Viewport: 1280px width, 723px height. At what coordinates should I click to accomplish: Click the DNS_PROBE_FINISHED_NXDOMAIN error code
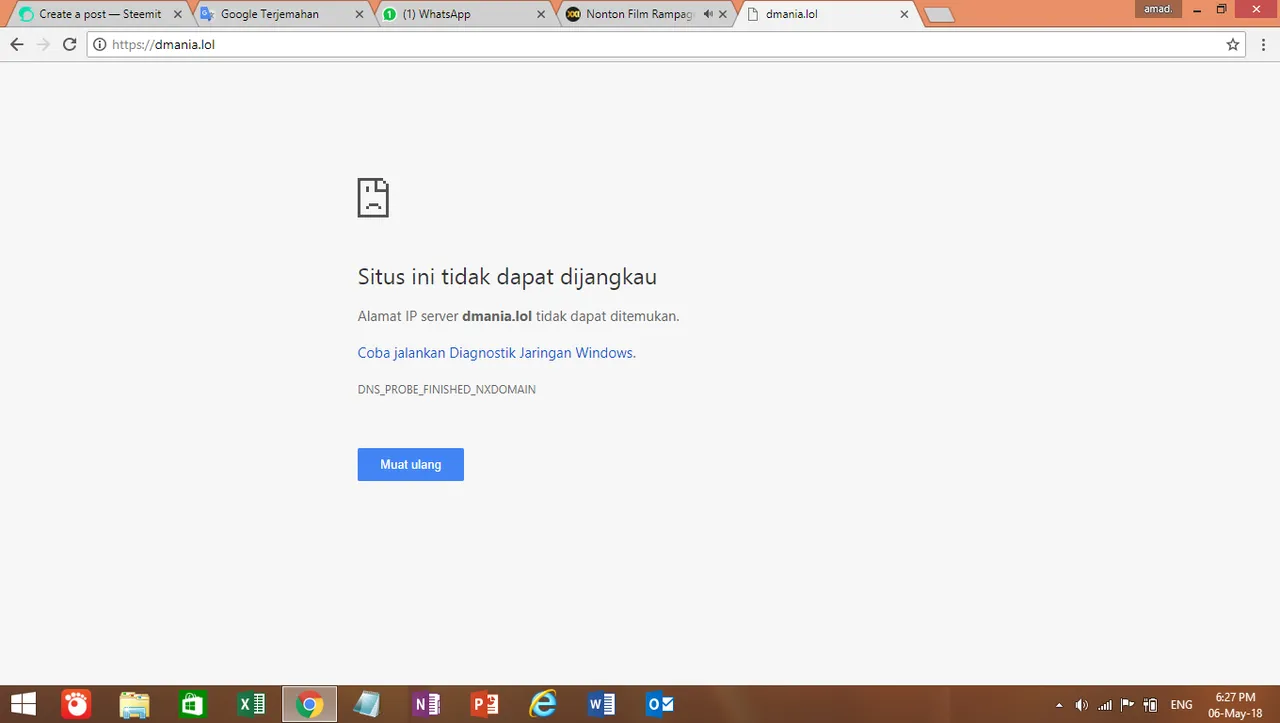(x=447, y=389)
